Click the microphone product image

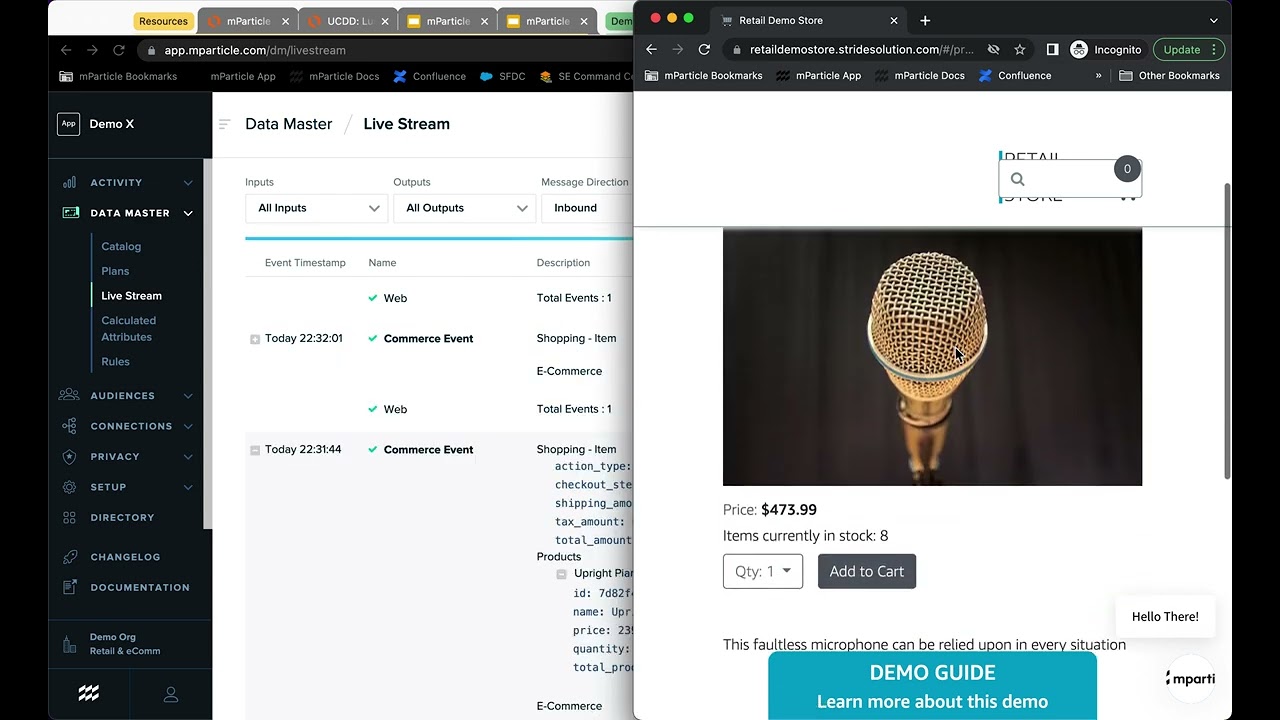(932, 357)
